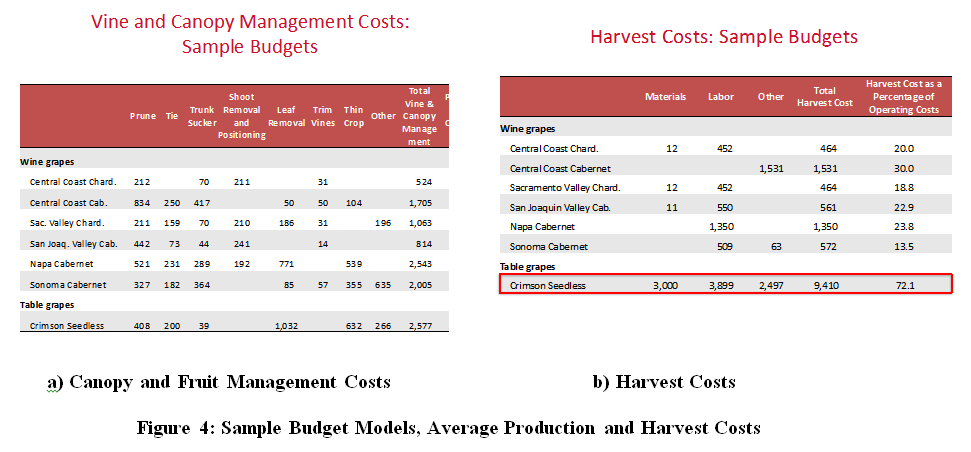Image resolution: width=971 pixels, height=452 pixels.
Task: Click 'Other' header in the harvest table
Action: [770, 97]
